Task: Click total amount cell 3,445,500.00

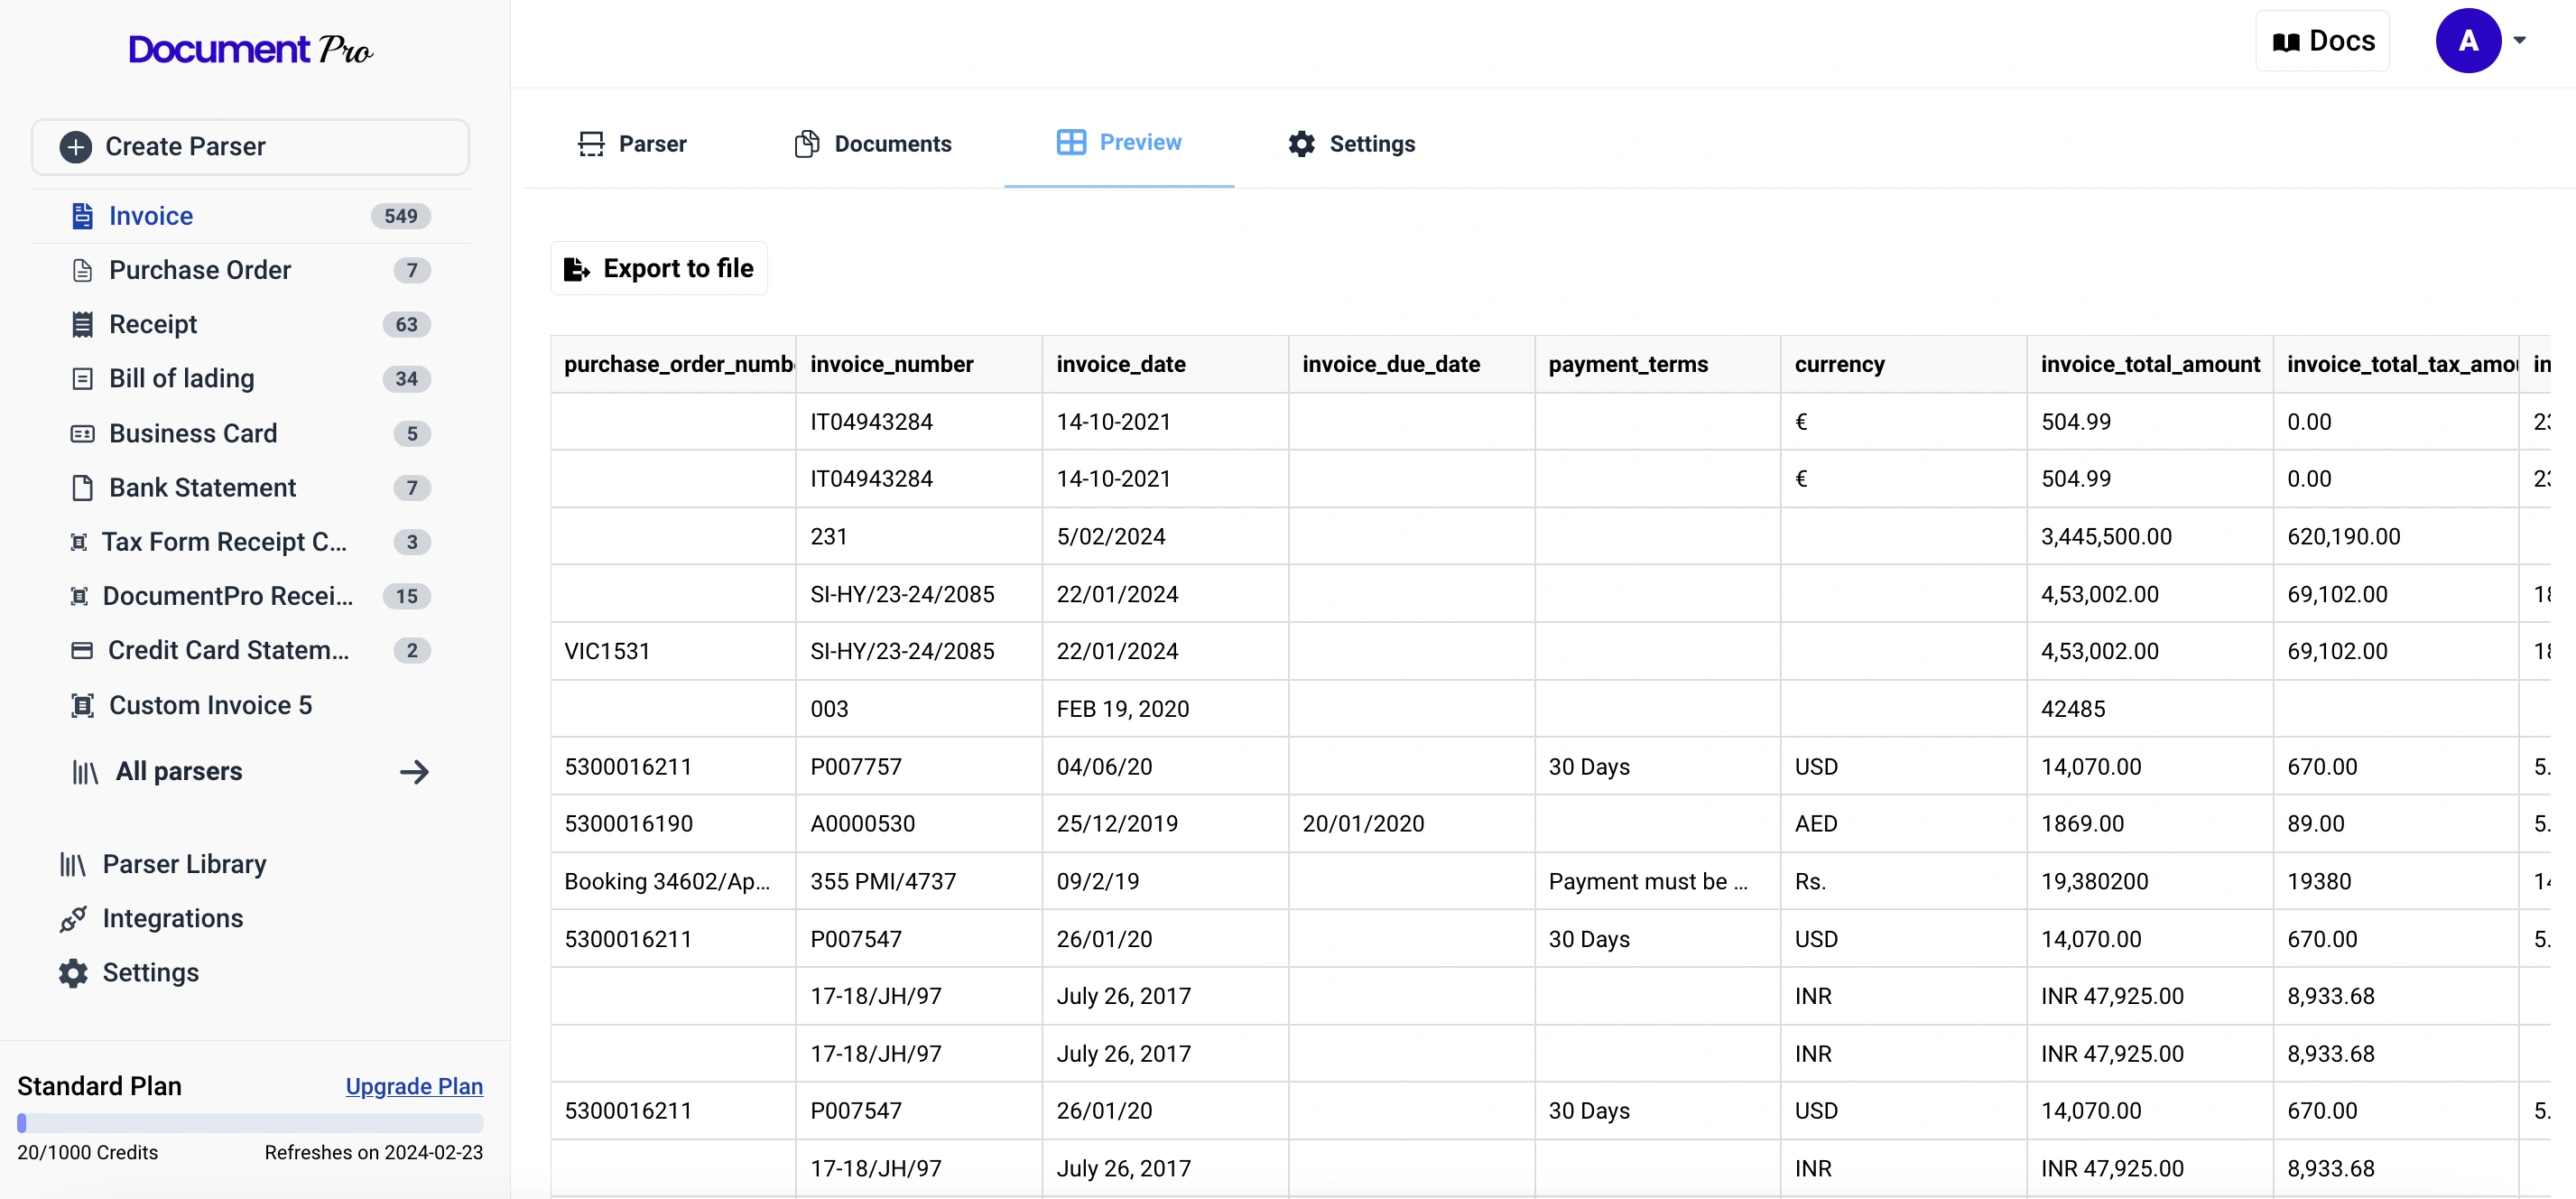Action: [2150, 537]
